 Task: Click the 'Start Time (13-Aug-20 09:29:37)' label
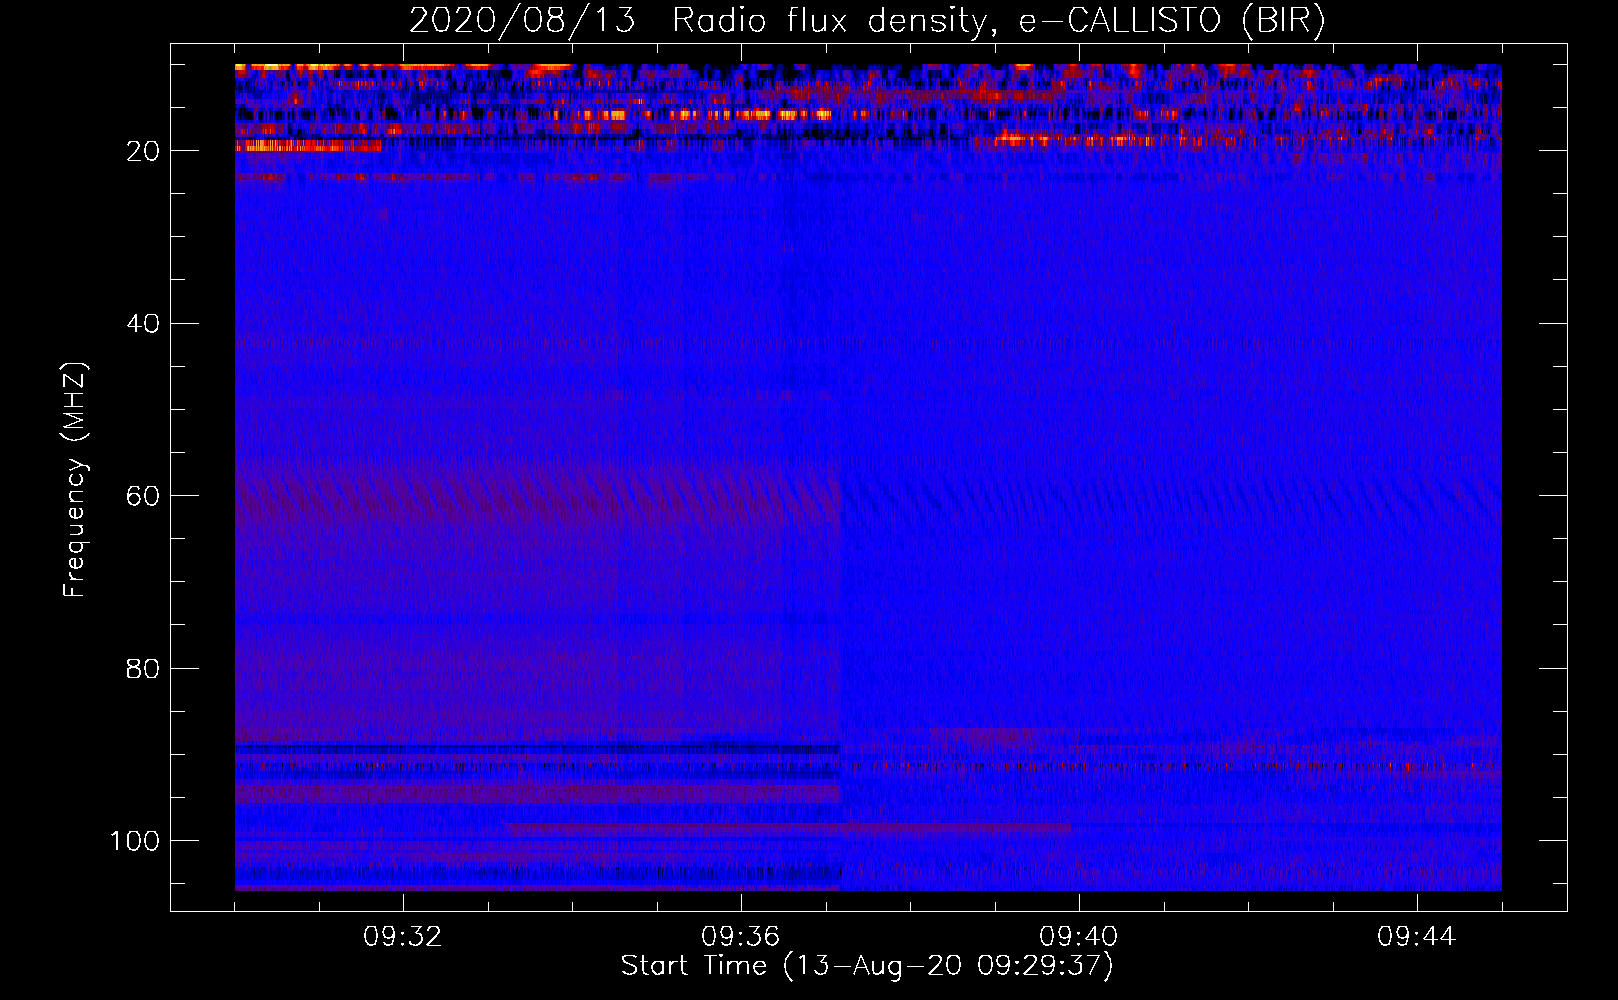pyautogui.click(x=867, y=966)
